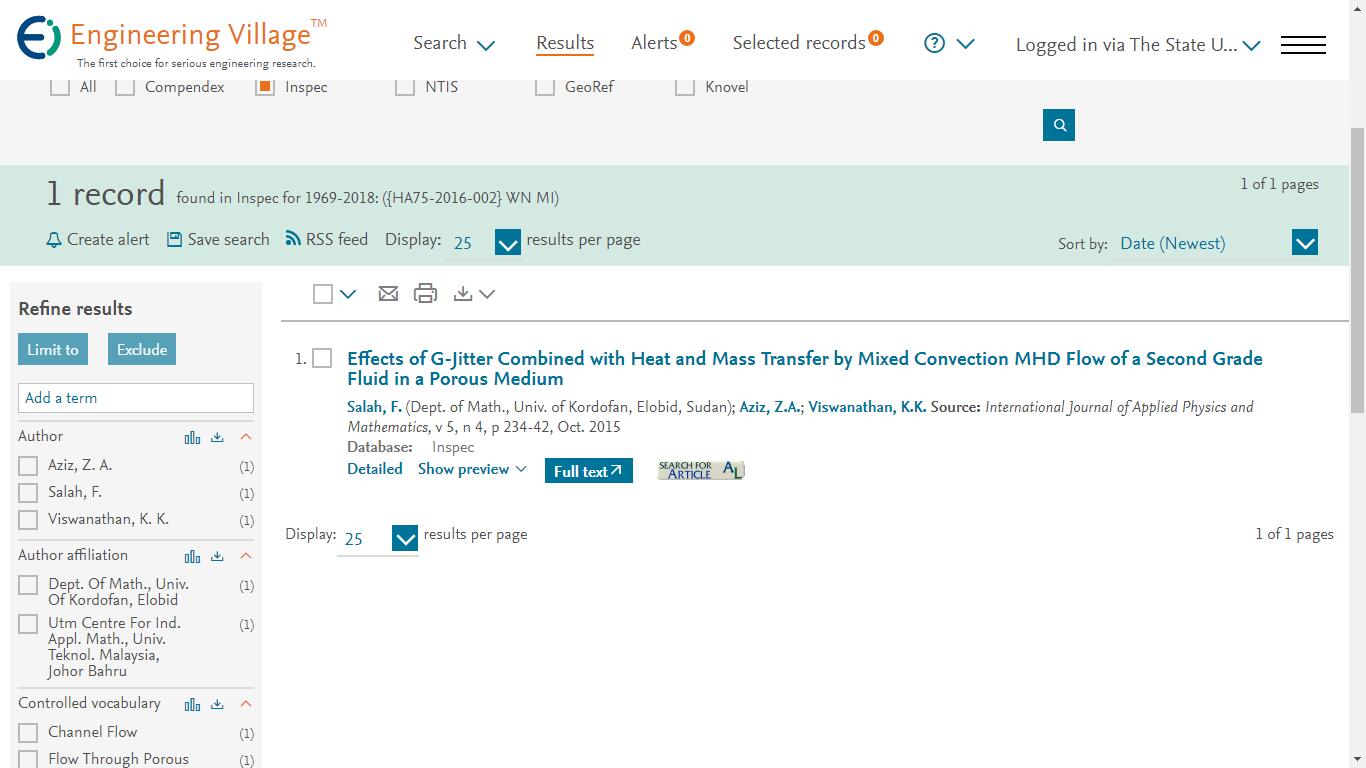Screen dimensions: 1366x768
Task: Click the Create alert link
Action: click(x=108, y=240)
